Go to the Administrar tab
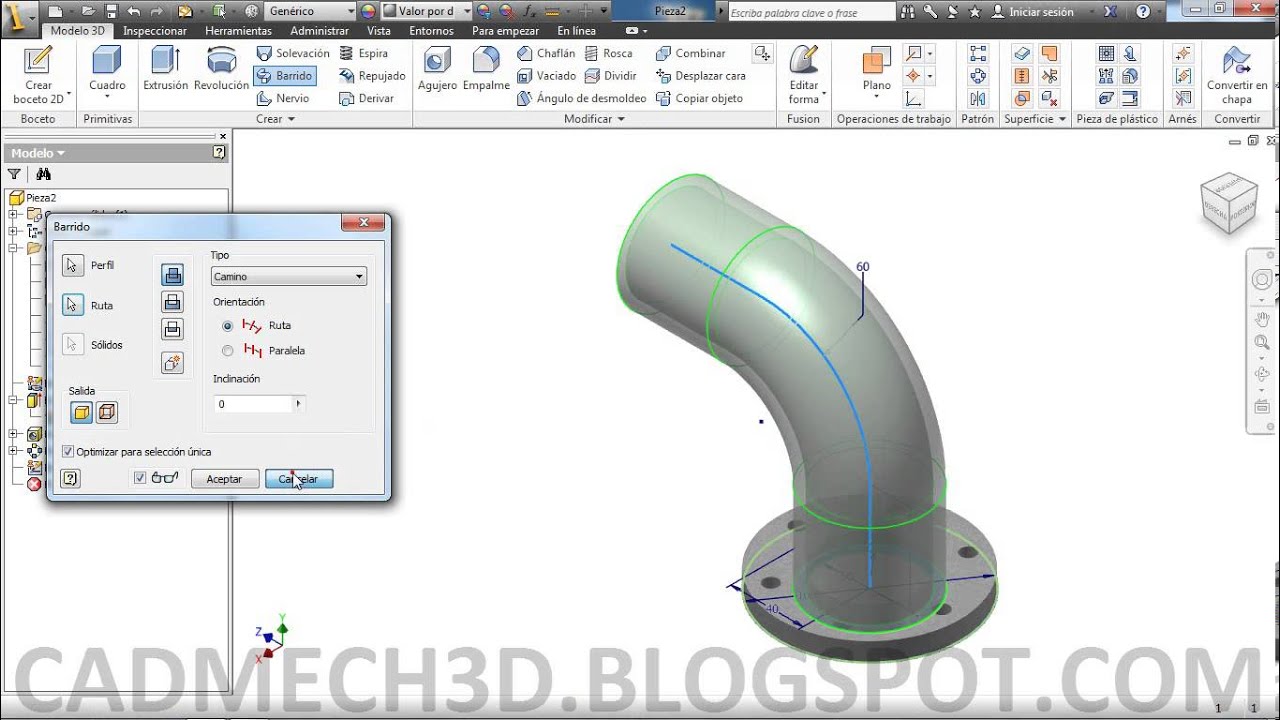The image size is (1280, 720). [x=320, y=31]
